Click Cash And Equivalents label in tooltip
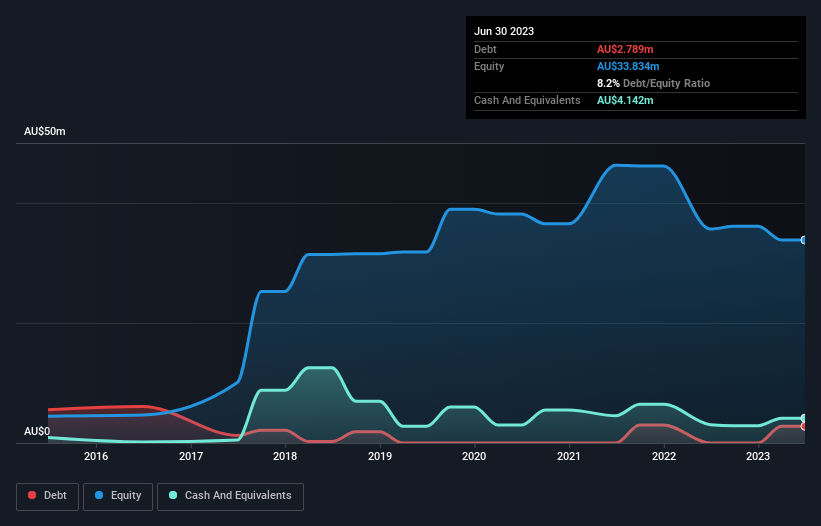The width and height of the screenshot is (821, 526). 527,100
